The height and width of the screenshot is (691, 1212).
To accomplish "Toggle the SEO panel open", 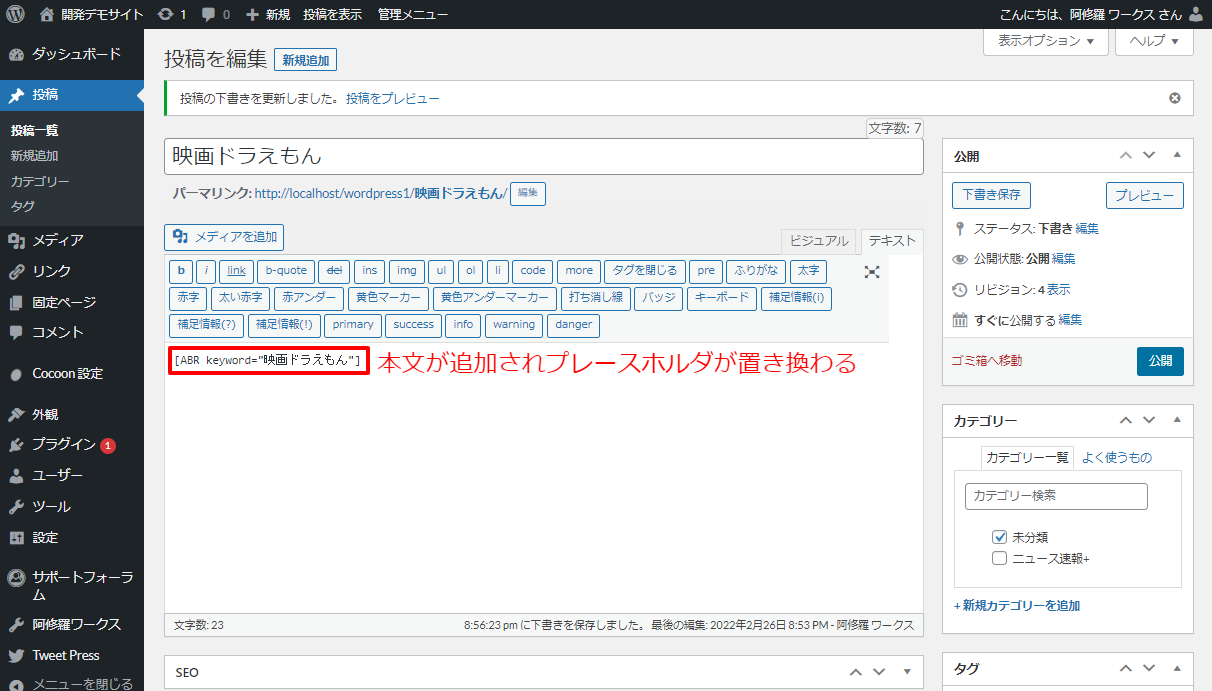I will 907,672.
